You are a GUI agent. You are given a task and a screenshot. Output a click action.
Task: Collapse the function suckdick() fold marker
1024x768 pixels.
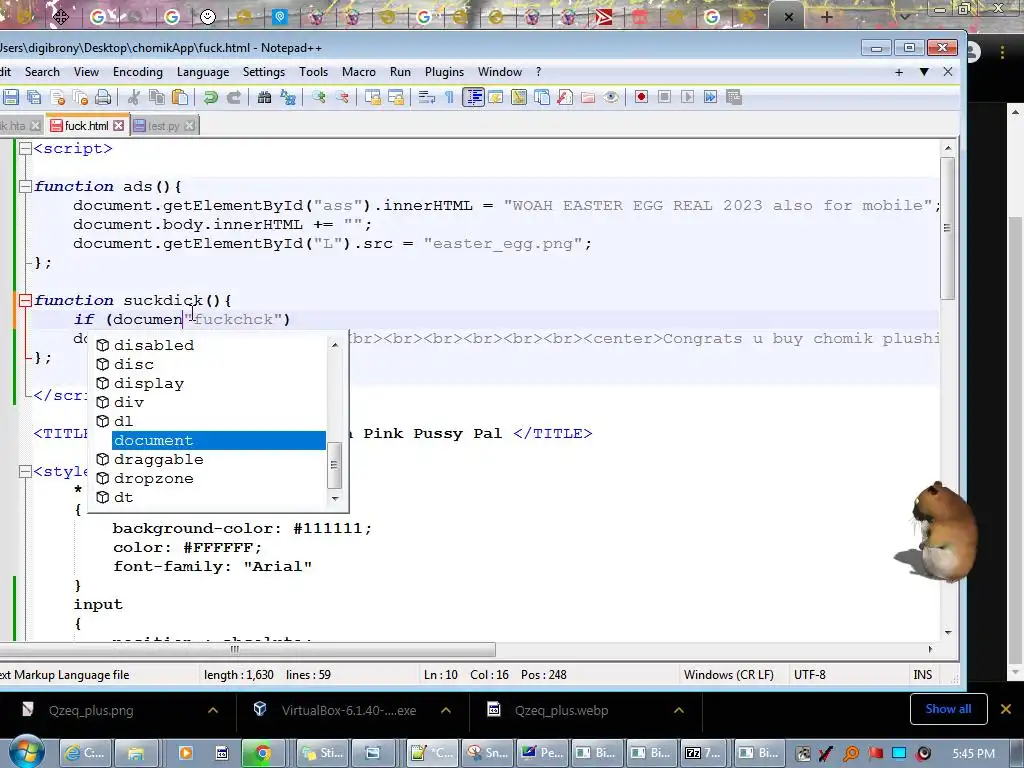point(25,300)
